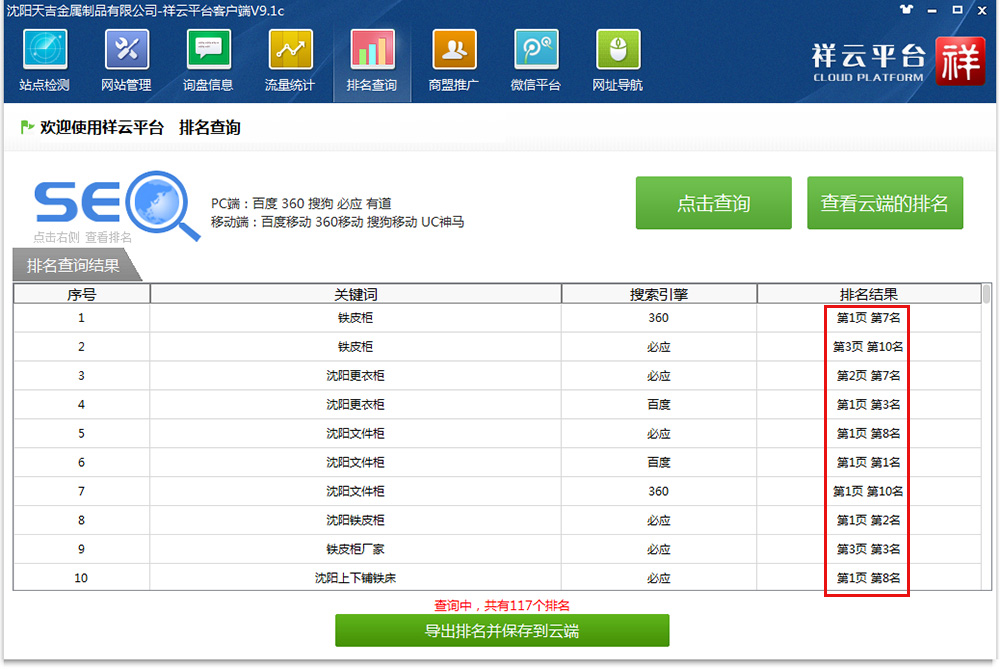The image size is (1000, 669).
Task: Click the 点击查询 button
Action: click(714, 203)
